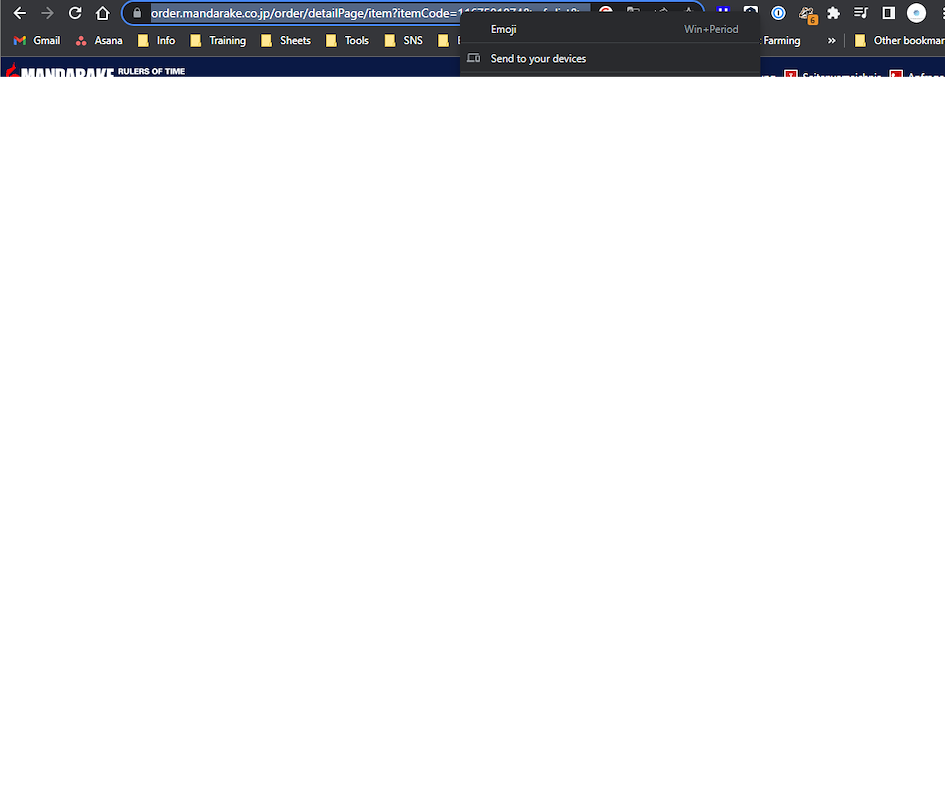Open the Asana bookmark
The width and height of the screenshot is (945, 794).
[x=99, y=40]
